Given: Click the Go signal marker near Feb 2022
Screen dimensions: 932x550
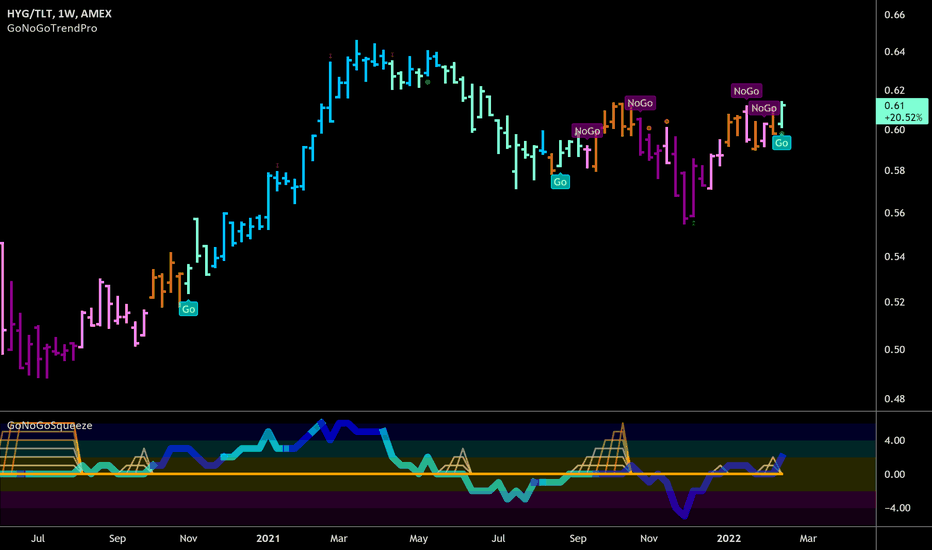Looking at the screenshot, I should (782, 143).
